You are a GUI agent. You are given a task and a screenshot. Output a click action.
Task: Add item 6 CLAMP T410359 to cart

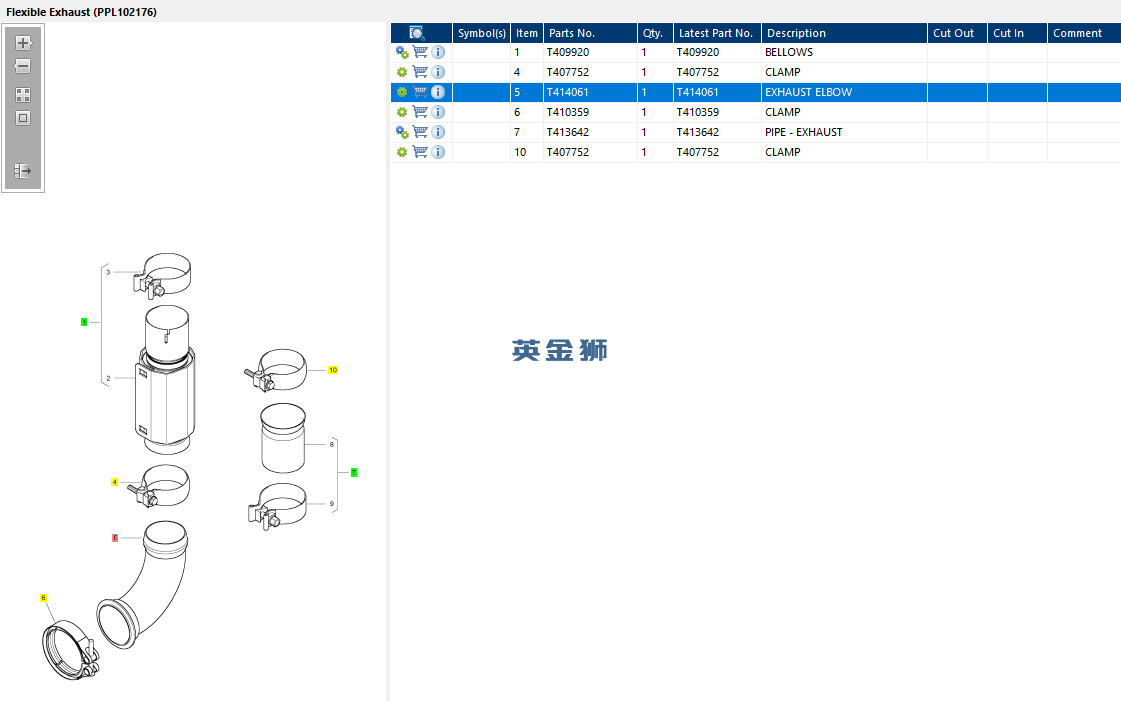tap(420, 112)
